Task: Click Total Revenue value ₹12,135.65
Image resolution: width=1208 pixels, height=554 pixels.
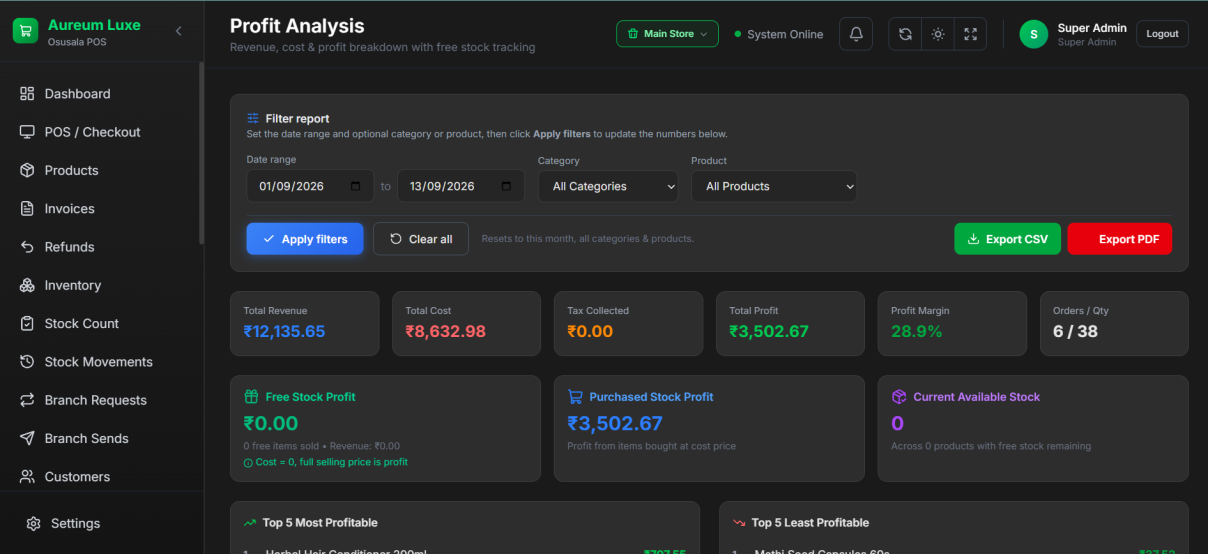Action: coord(284,331)
